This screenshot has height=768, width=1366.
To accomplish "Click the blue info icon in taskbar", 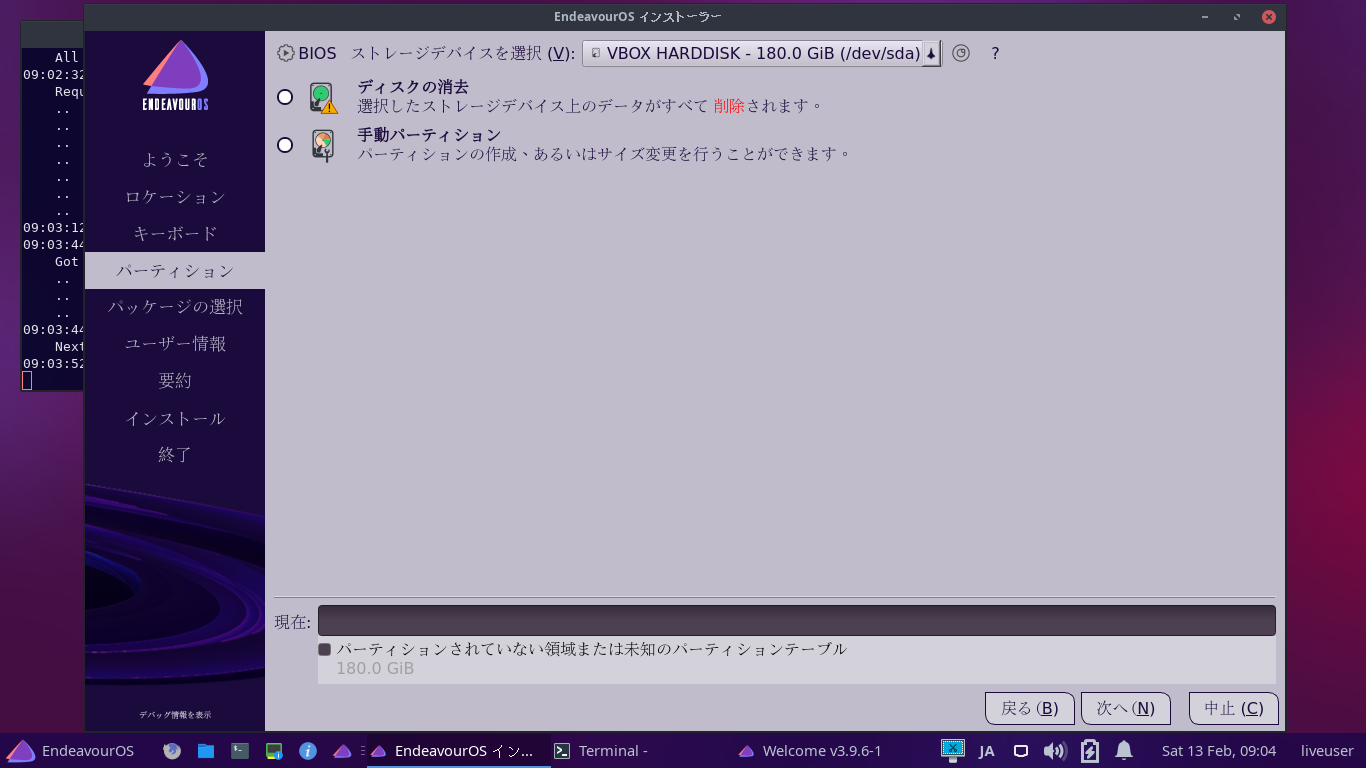I will point(308,750).
